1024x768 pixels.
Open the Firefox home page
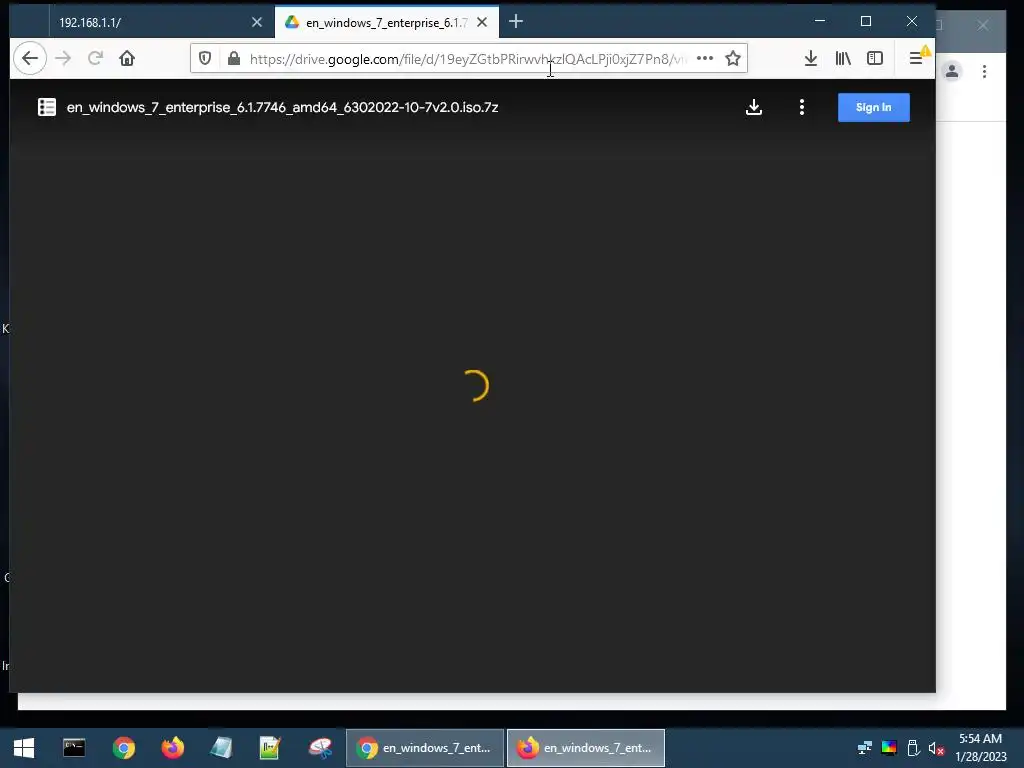[x=127, y=58]
